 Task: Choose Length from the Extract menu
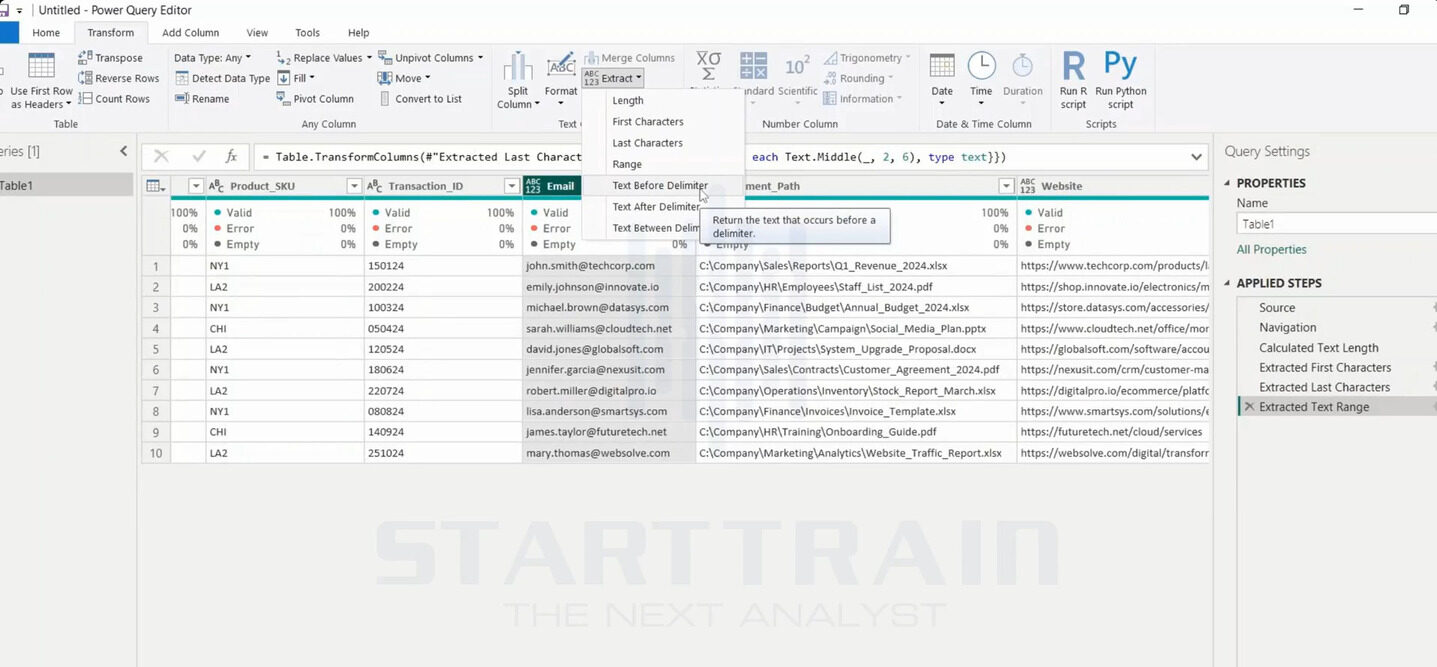[663, 101]
